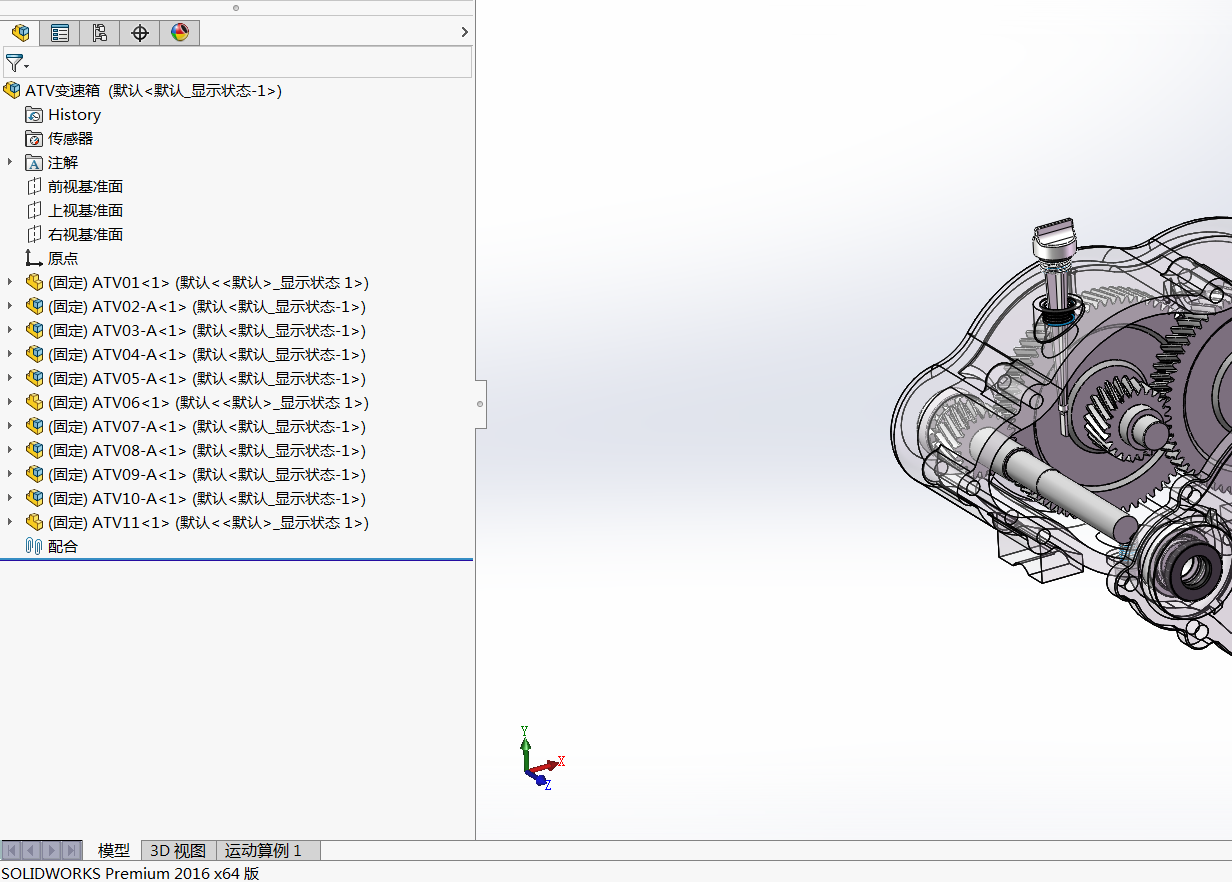This screenshot has width=1232, height=882.
Task: Expand the ATV06<1> component tree
Action: point(10,402)
